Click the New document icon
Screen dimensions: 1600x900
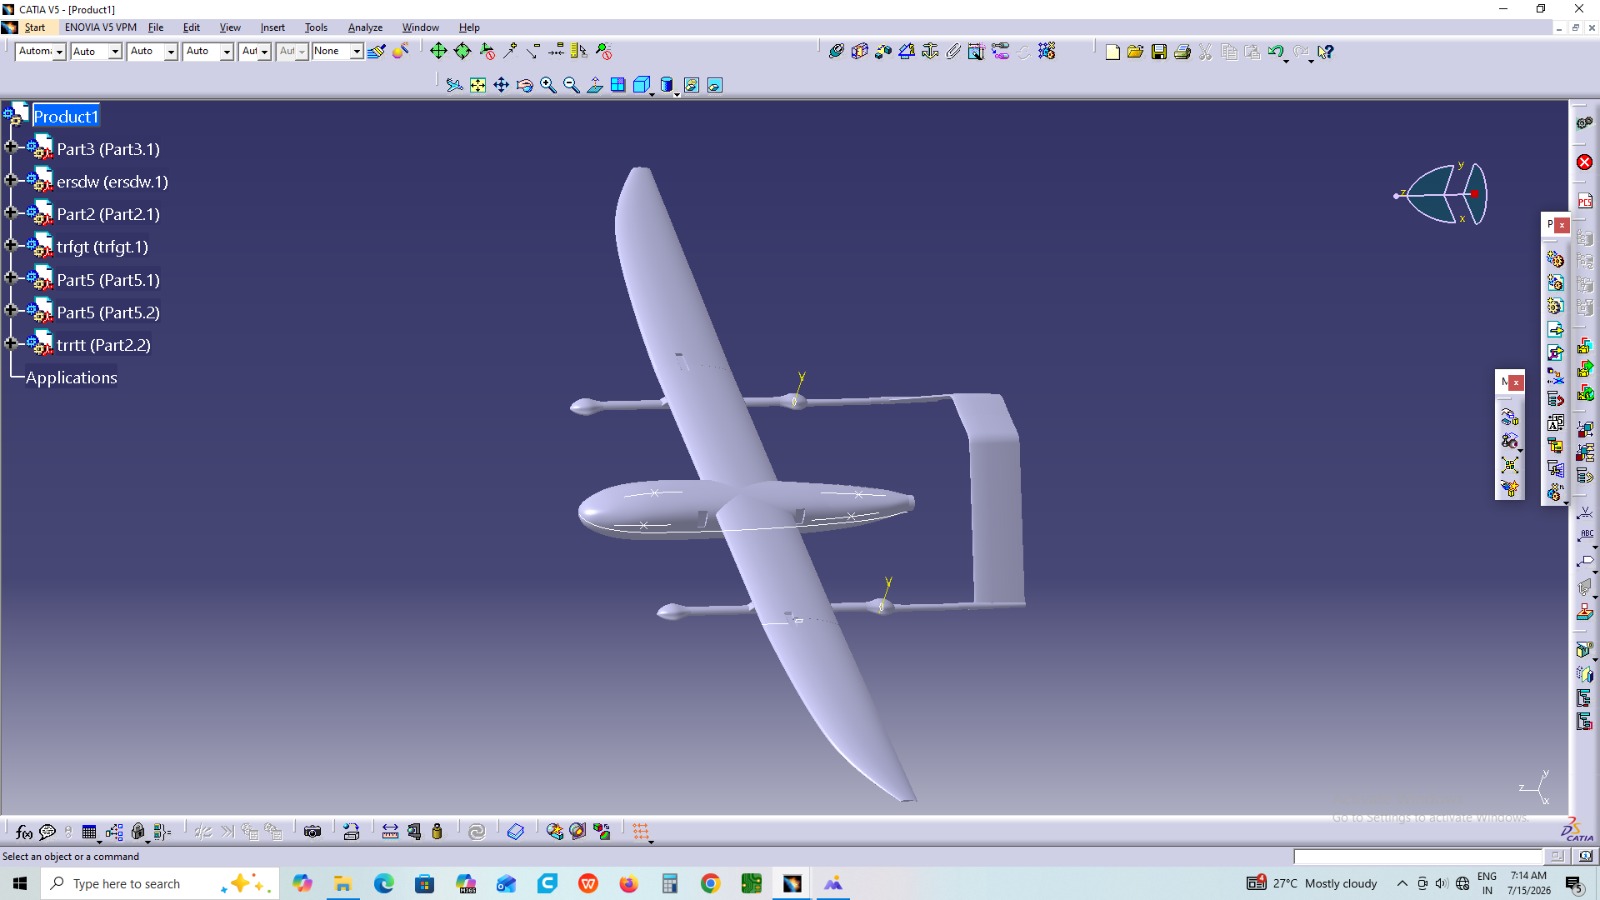pyautogui.click(x=1112, y=52)
